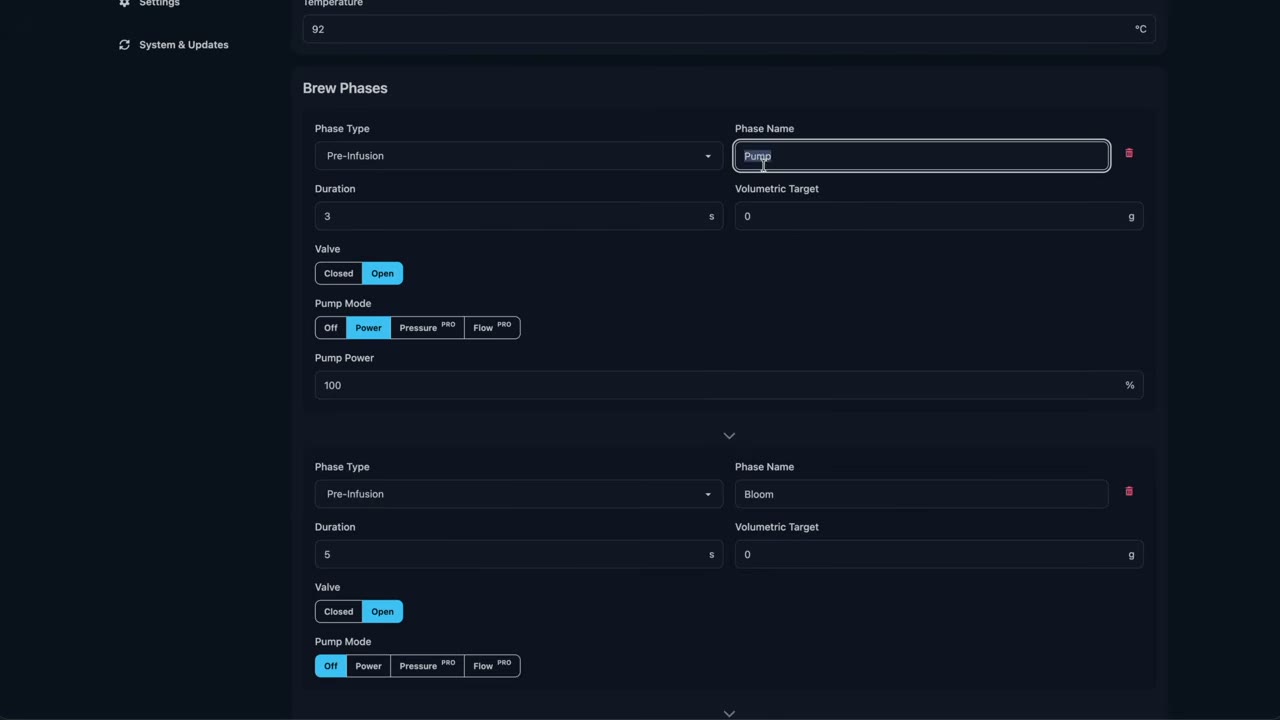Edit Pump phase Volumetric Target field
This screenshot has width=1280, height=720.
tap(939, 216)
